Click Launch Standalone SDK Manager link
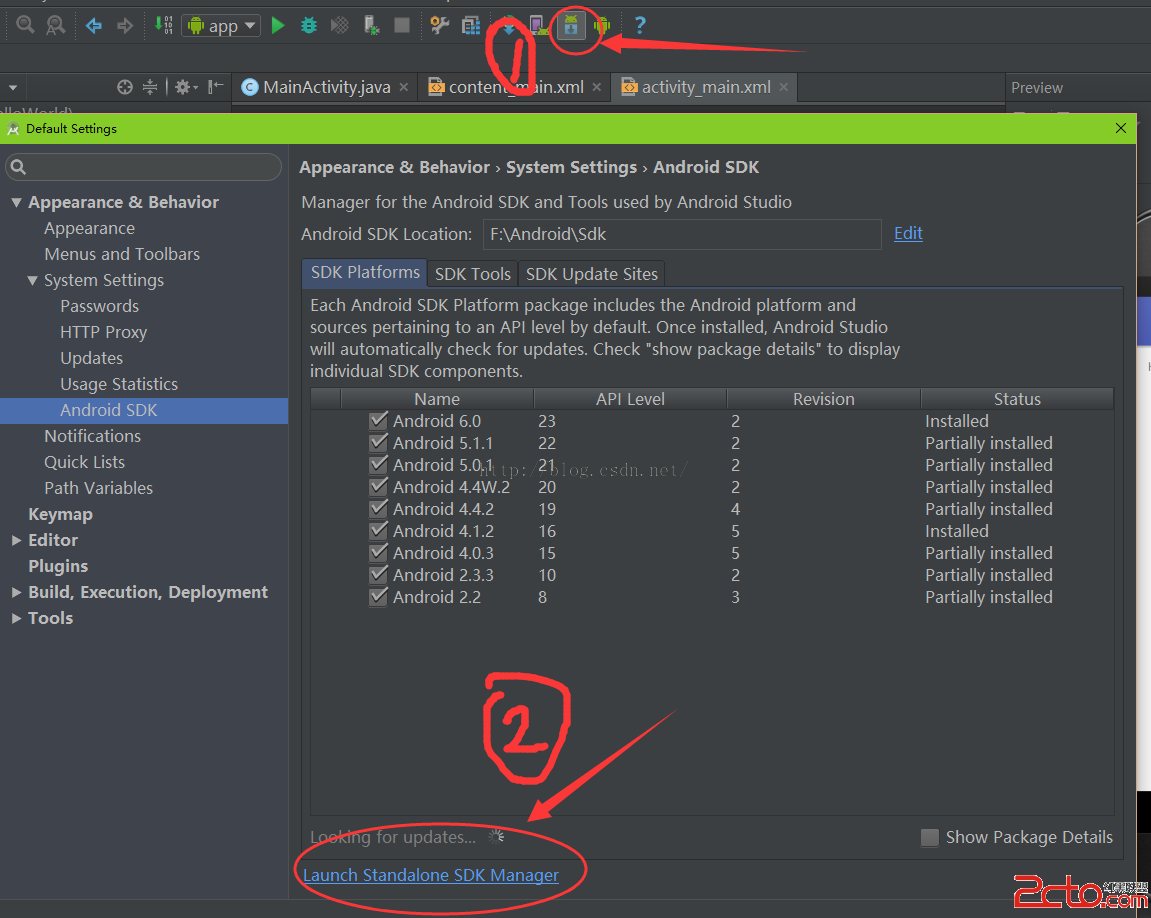The height and width of the screenshot is (918, 1151). 430,875
